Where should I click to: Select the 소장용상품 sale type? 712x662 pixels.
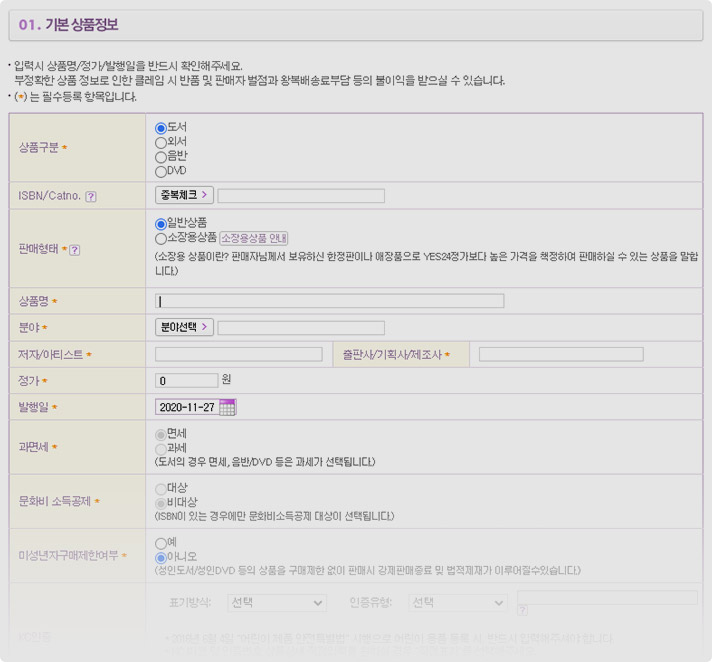pyautogui.click(x=161, y=238)
